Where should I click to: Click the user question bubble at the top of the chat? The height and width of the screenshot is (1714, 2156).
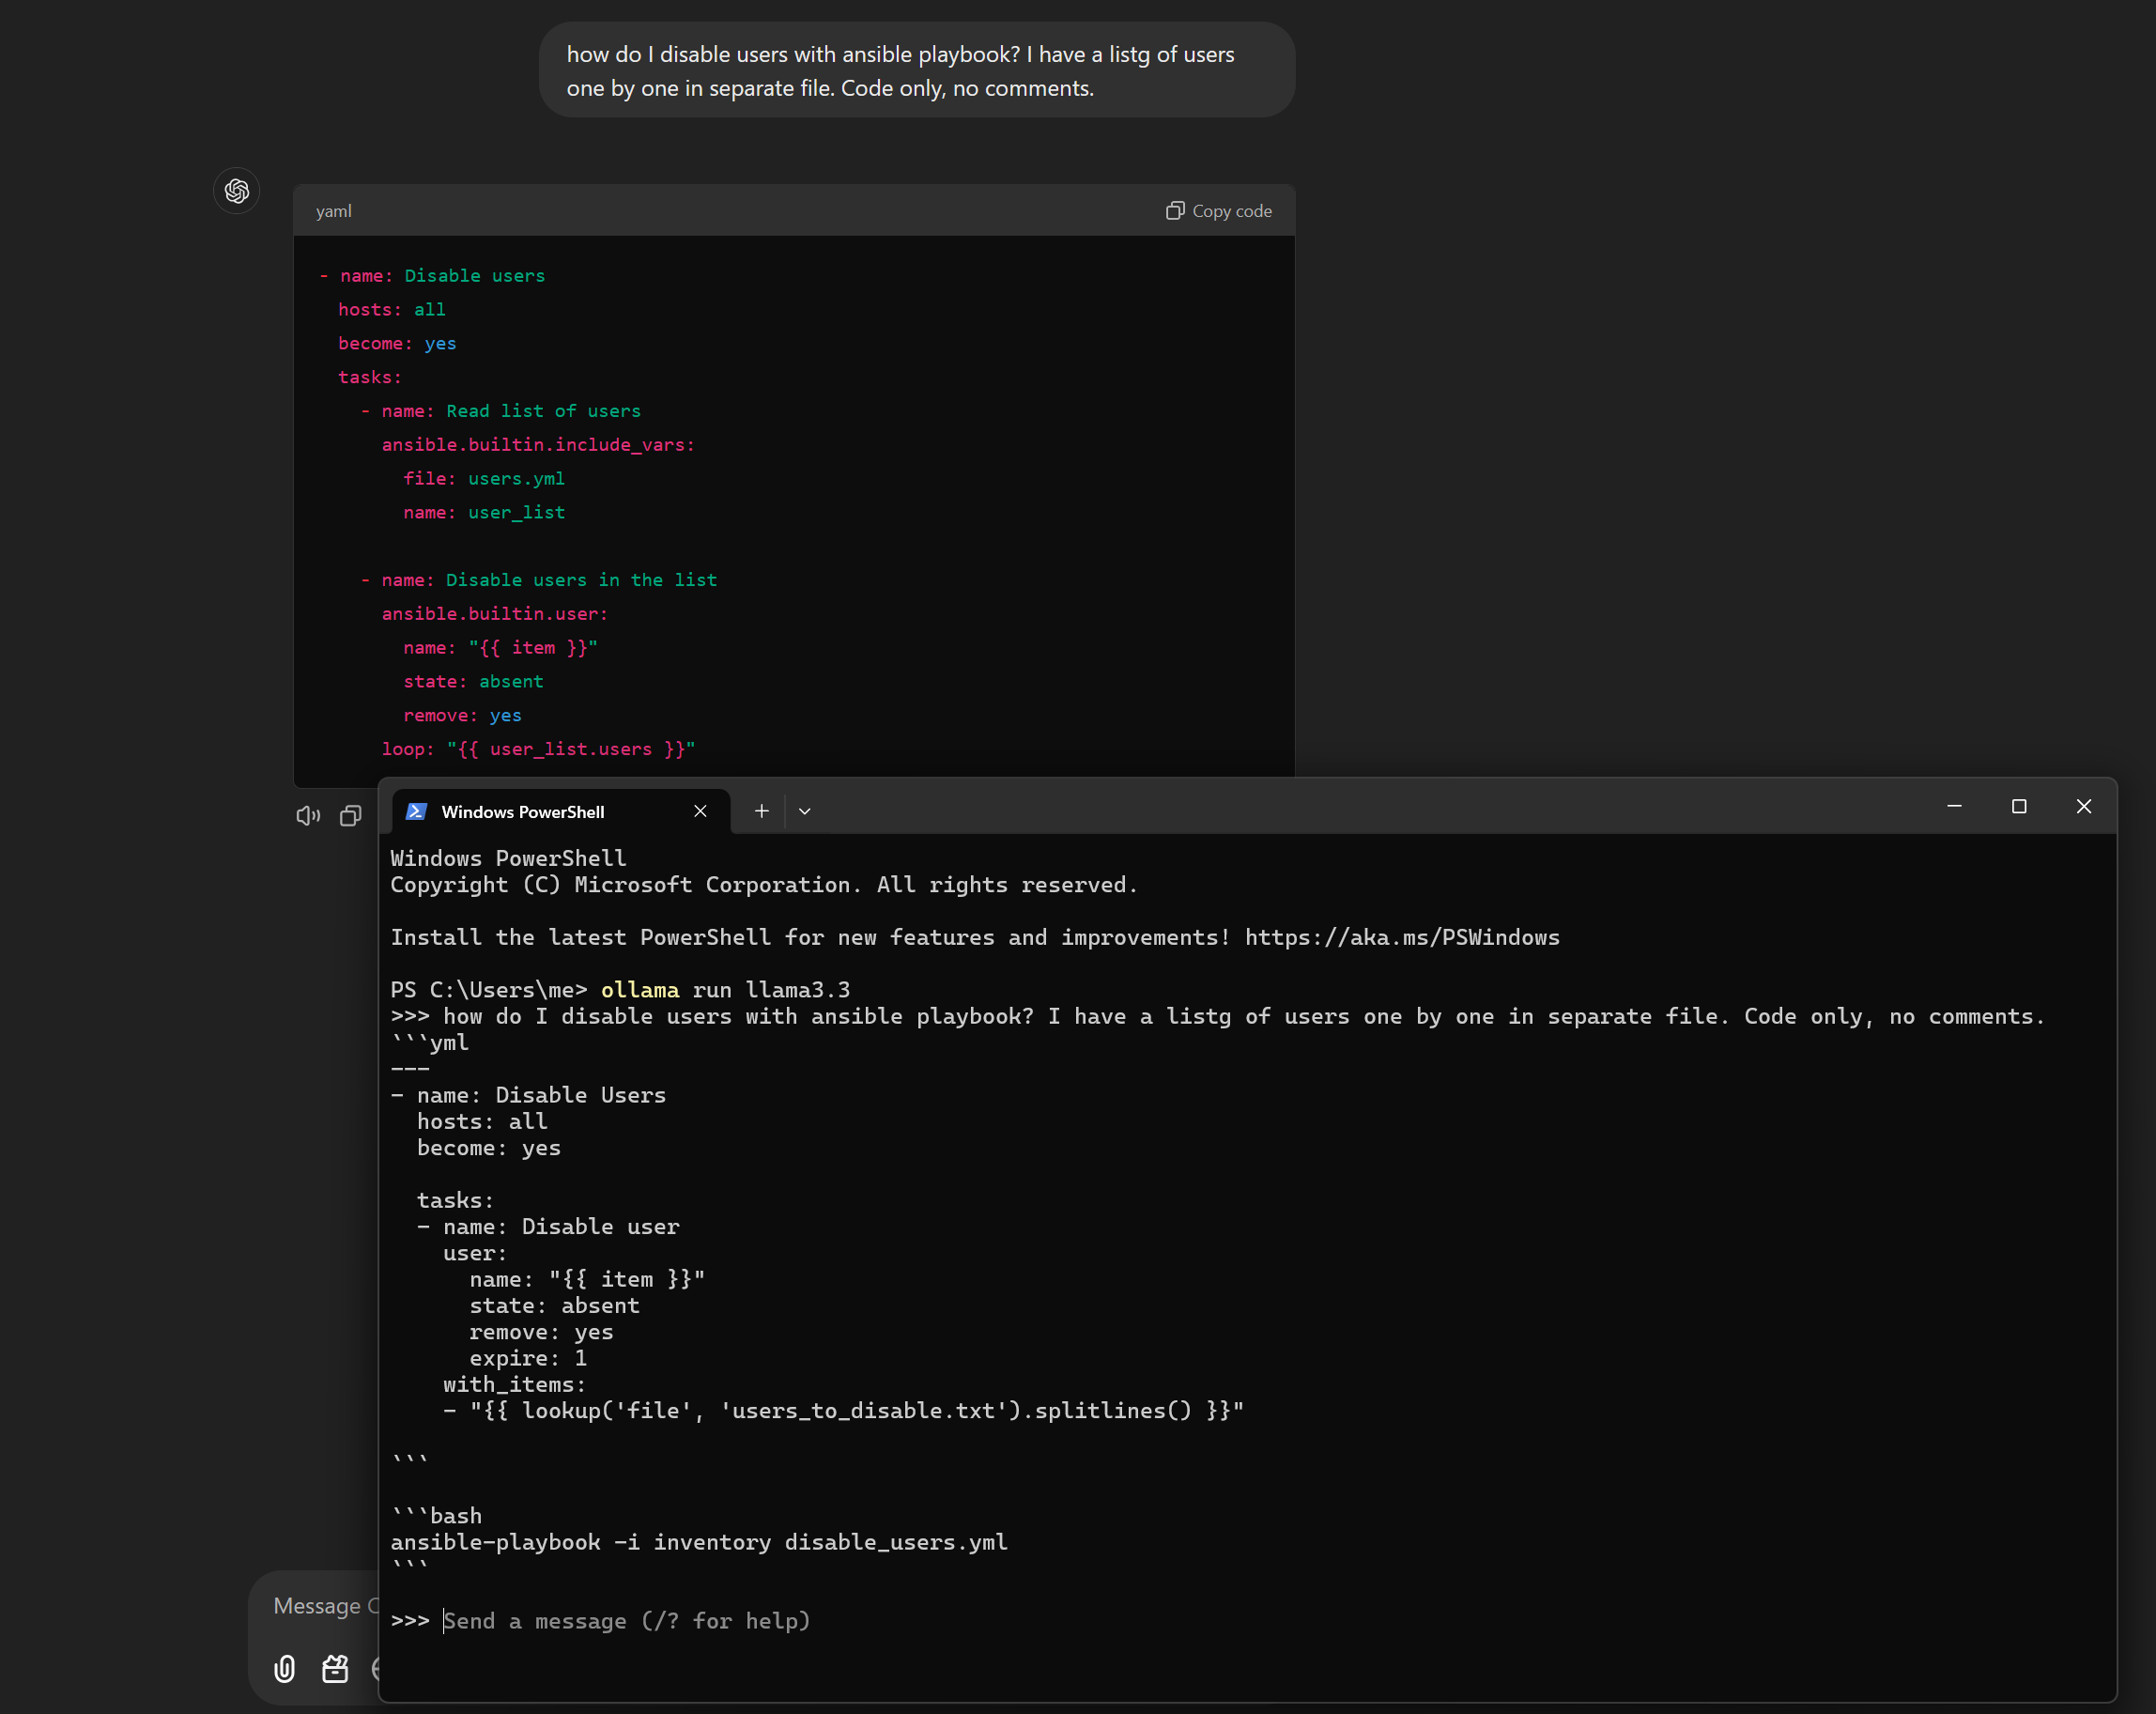coord(917,70)
